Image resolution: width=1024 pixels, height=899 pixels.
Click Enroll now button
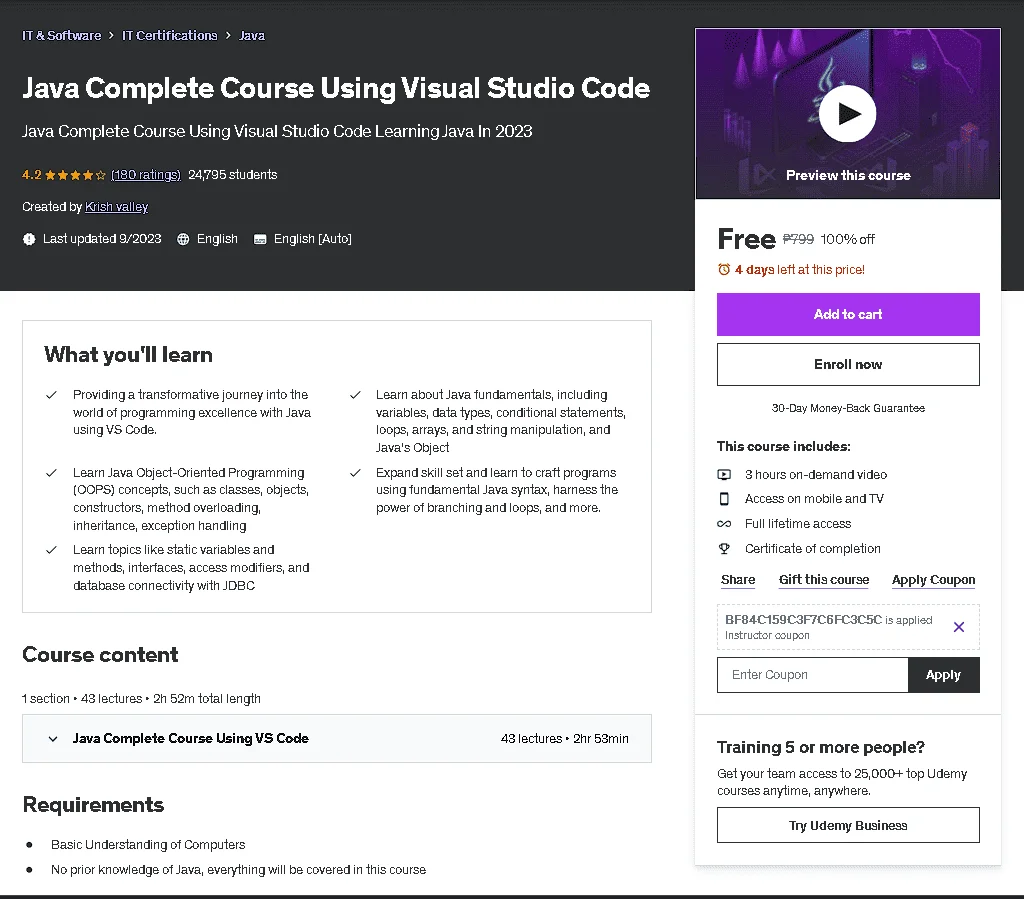pos(848,364)
